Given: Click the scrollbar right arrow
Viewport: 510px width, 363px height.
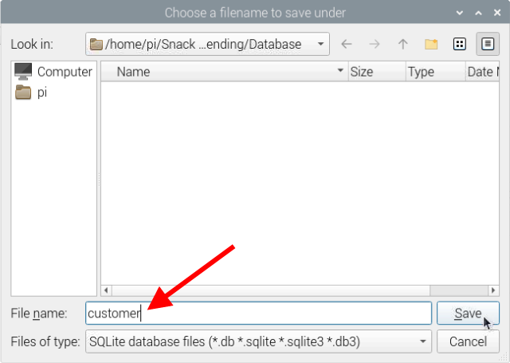Looking at the screenshot, I should click(x=493, y=290).
